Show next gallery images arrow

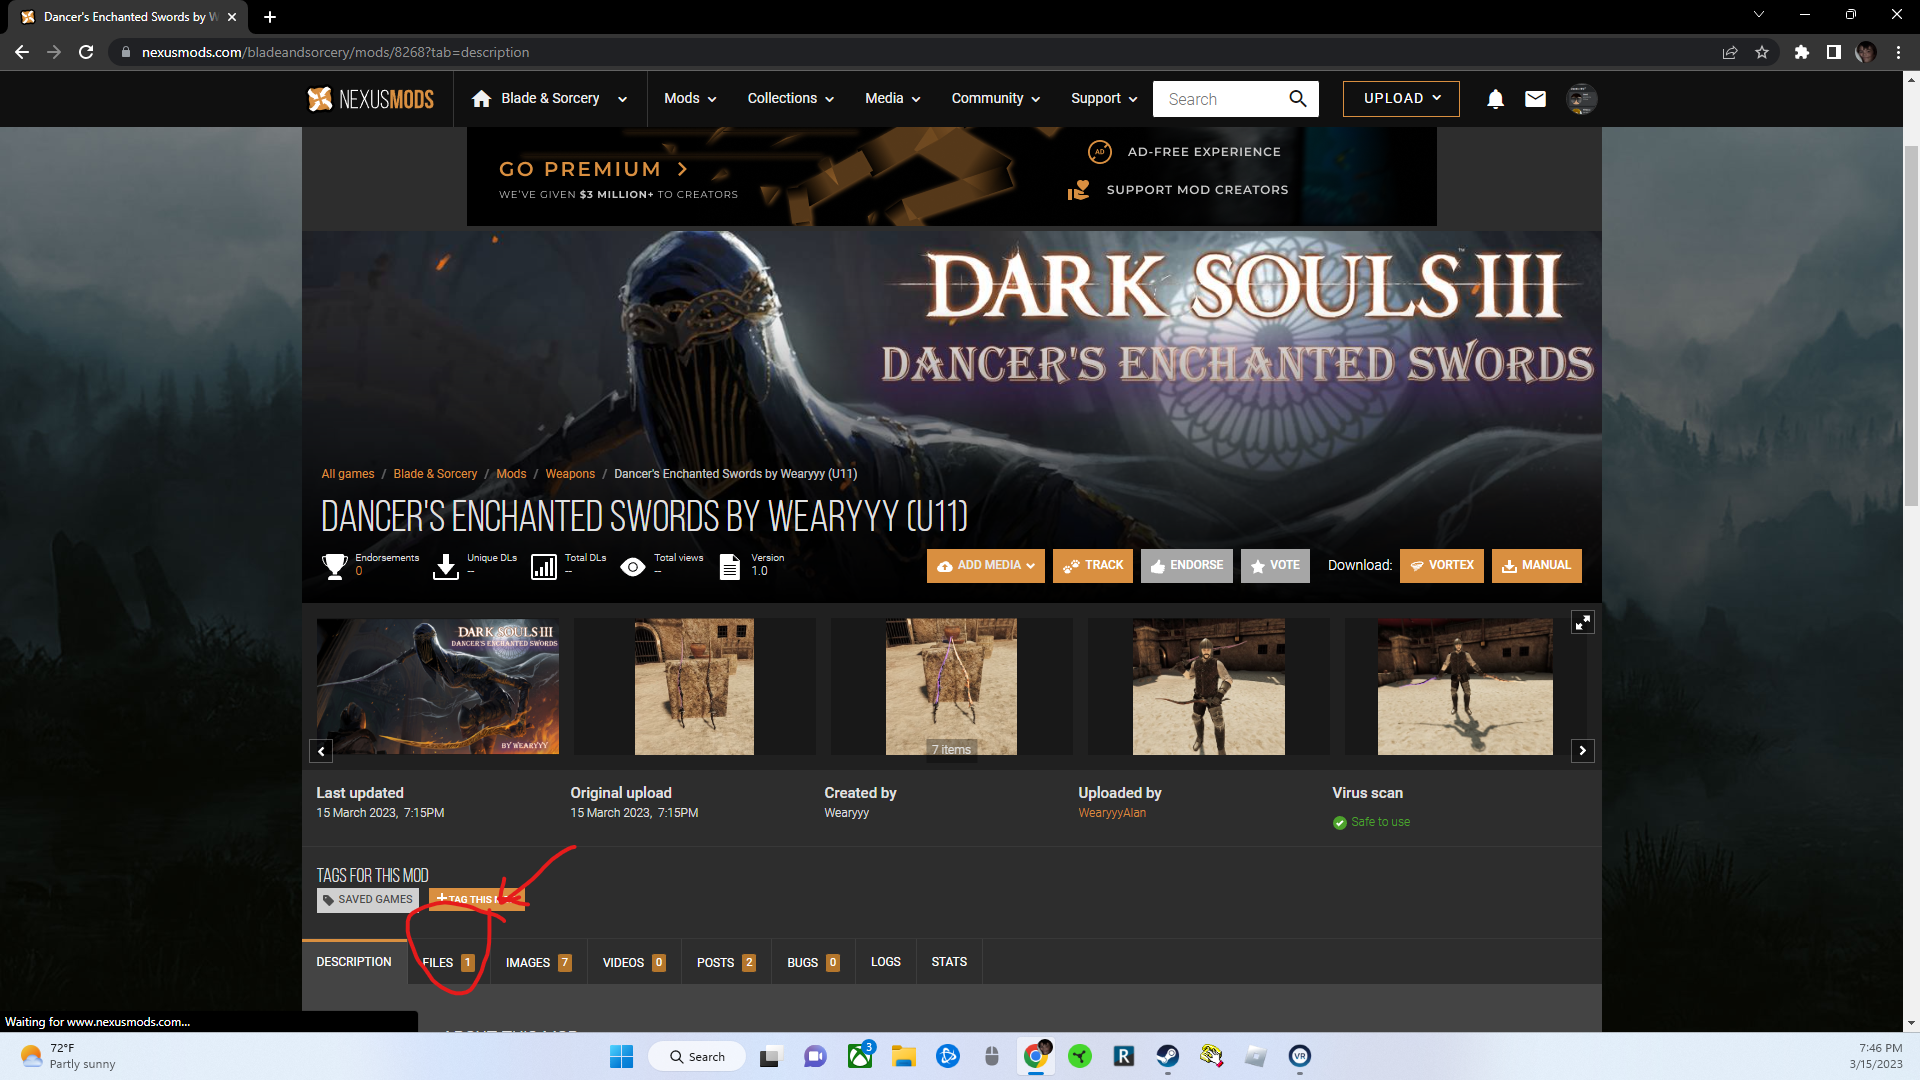click(1582, 750)
